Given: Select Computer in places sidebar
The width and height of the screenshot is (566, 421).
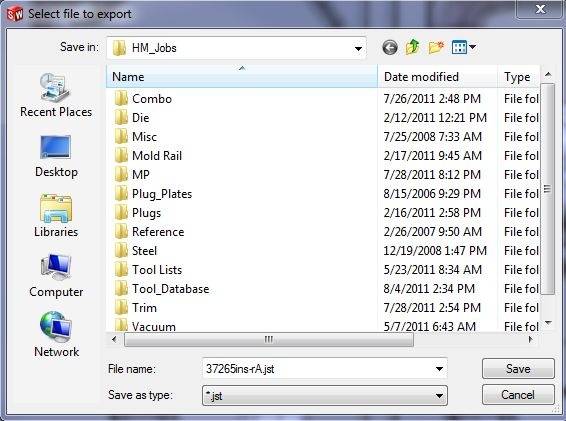Looking at the screenshot, I should [56, 276].
